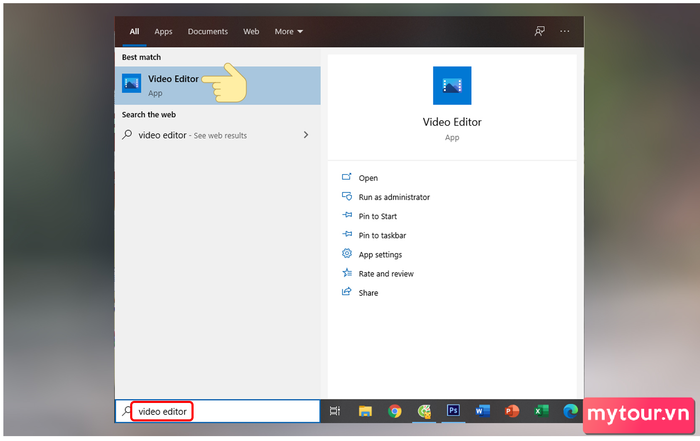700x441 pixels.
Task: Choose Run as administrator
Action: point(394,197)
